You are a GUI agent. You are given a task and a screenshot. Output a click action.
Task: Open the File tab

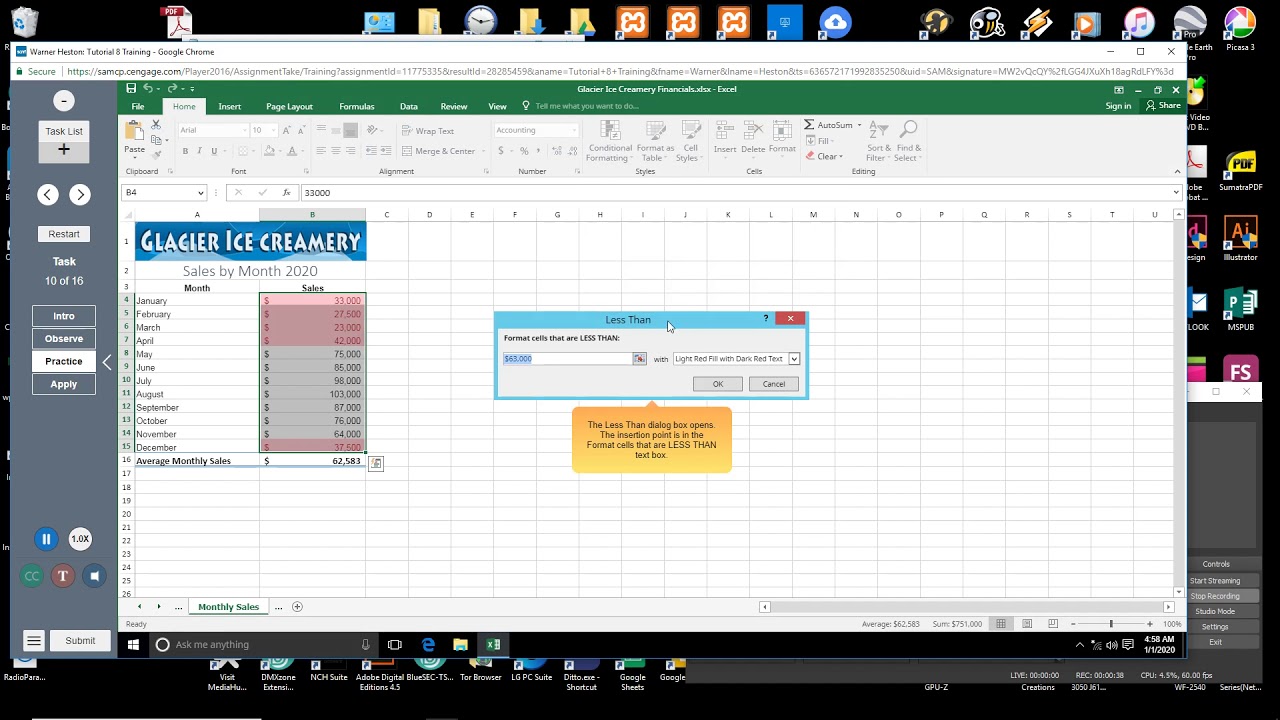[138, 106]
